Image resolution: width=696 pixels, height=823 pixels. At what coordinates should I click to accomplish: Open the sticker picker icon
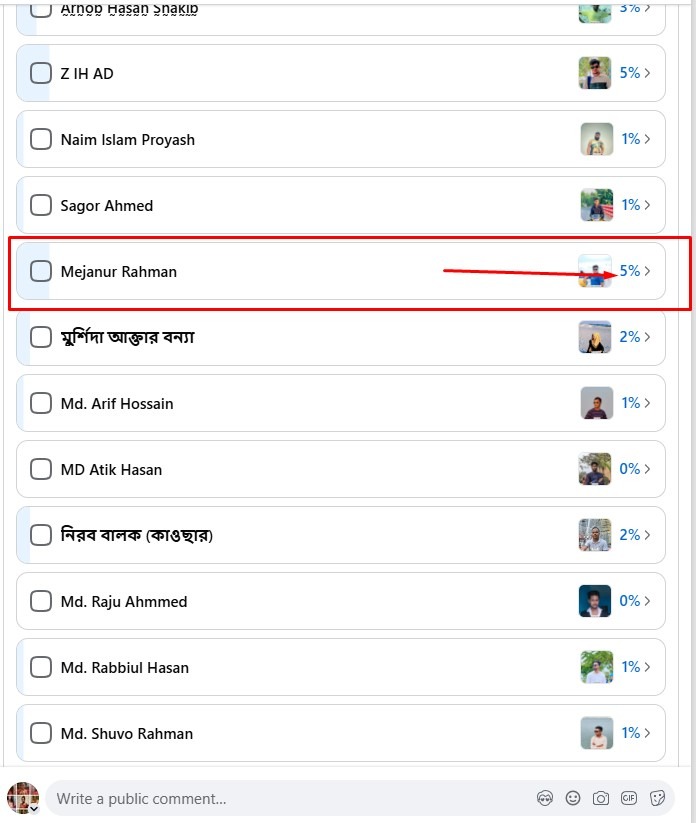click(658, 798)
